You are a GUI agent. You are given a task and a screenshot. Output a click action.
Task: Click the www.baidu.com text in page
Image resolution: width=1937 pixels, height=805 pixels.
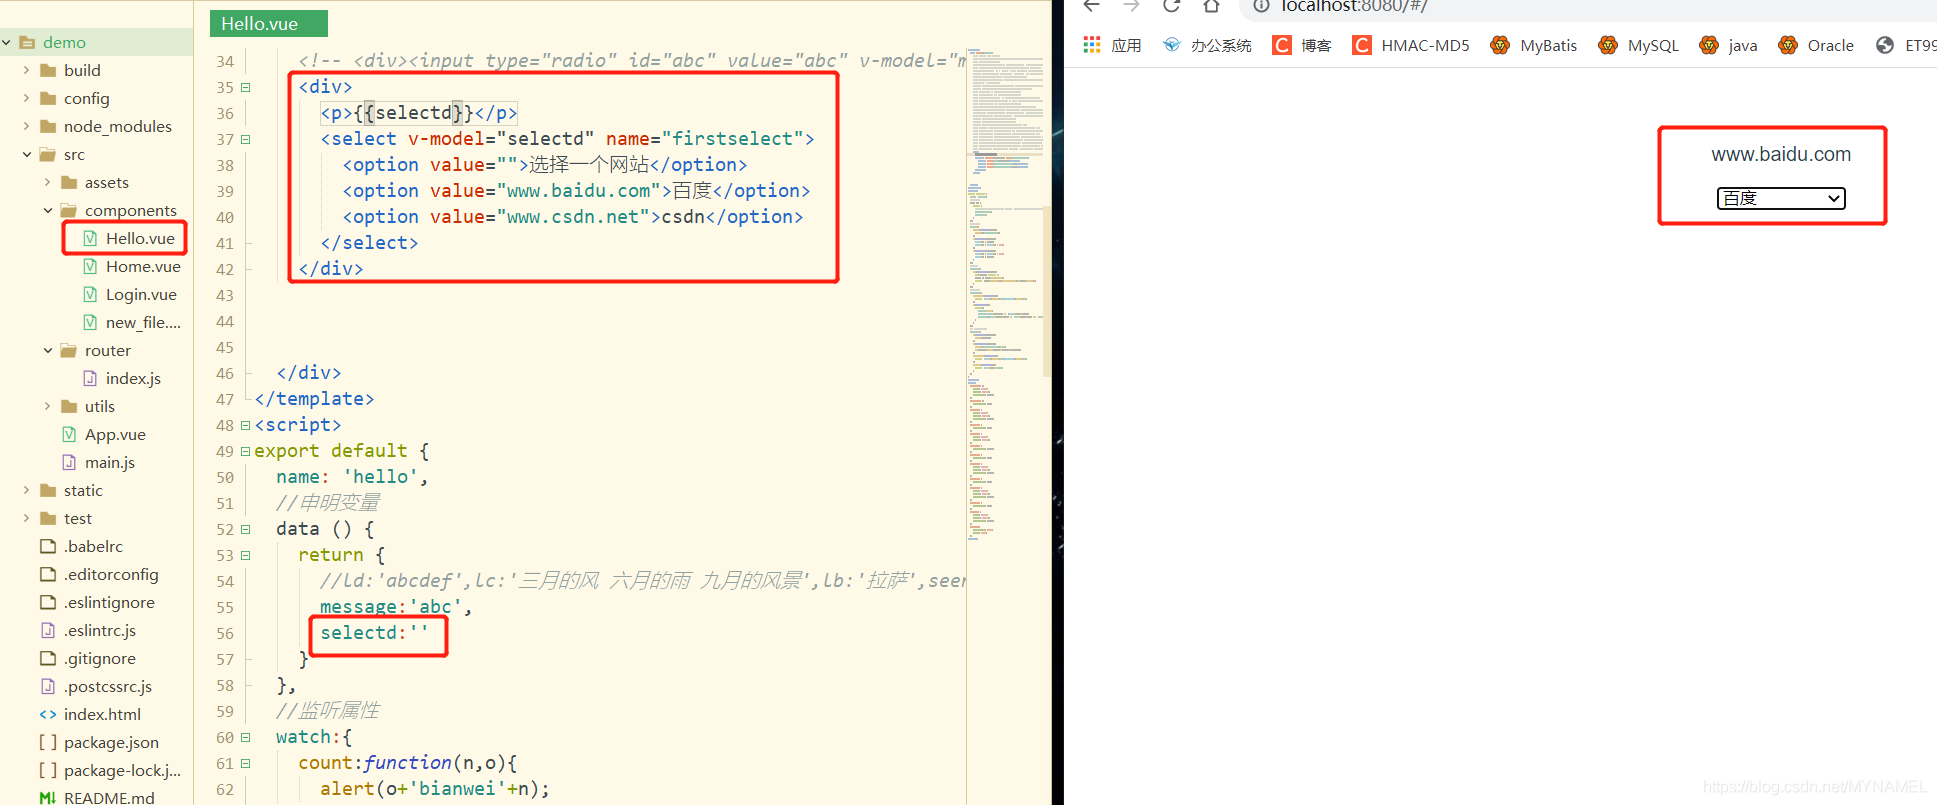(x=1781, y=154)
